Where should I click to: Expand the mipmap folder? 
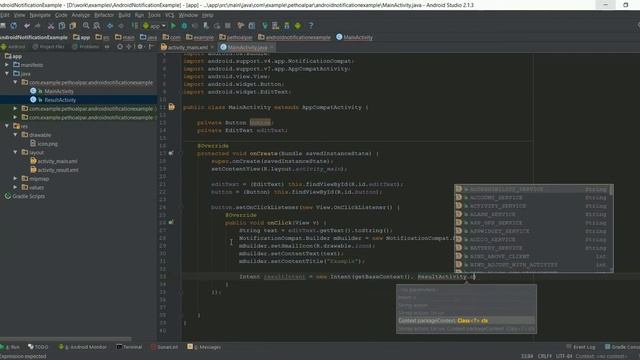click(x=15, y=178)
